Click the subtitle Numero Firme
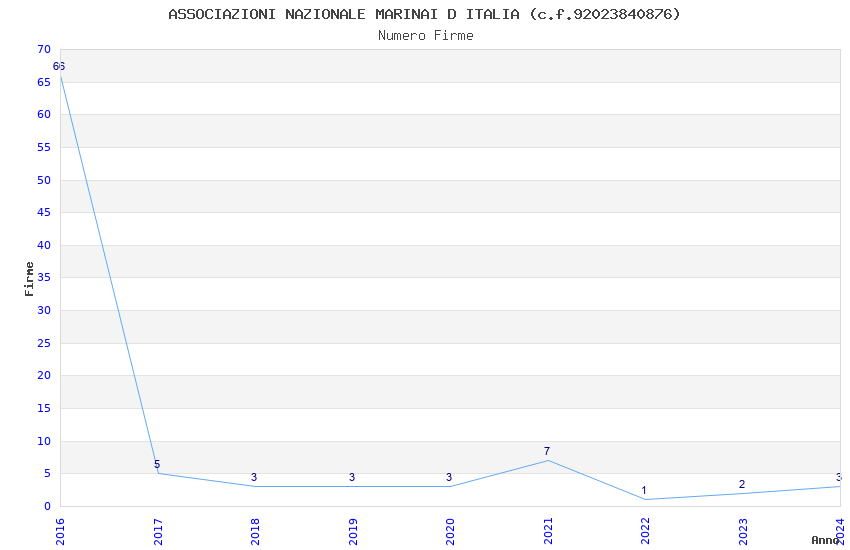Screen dimensions: 850x550 (426, 36)
